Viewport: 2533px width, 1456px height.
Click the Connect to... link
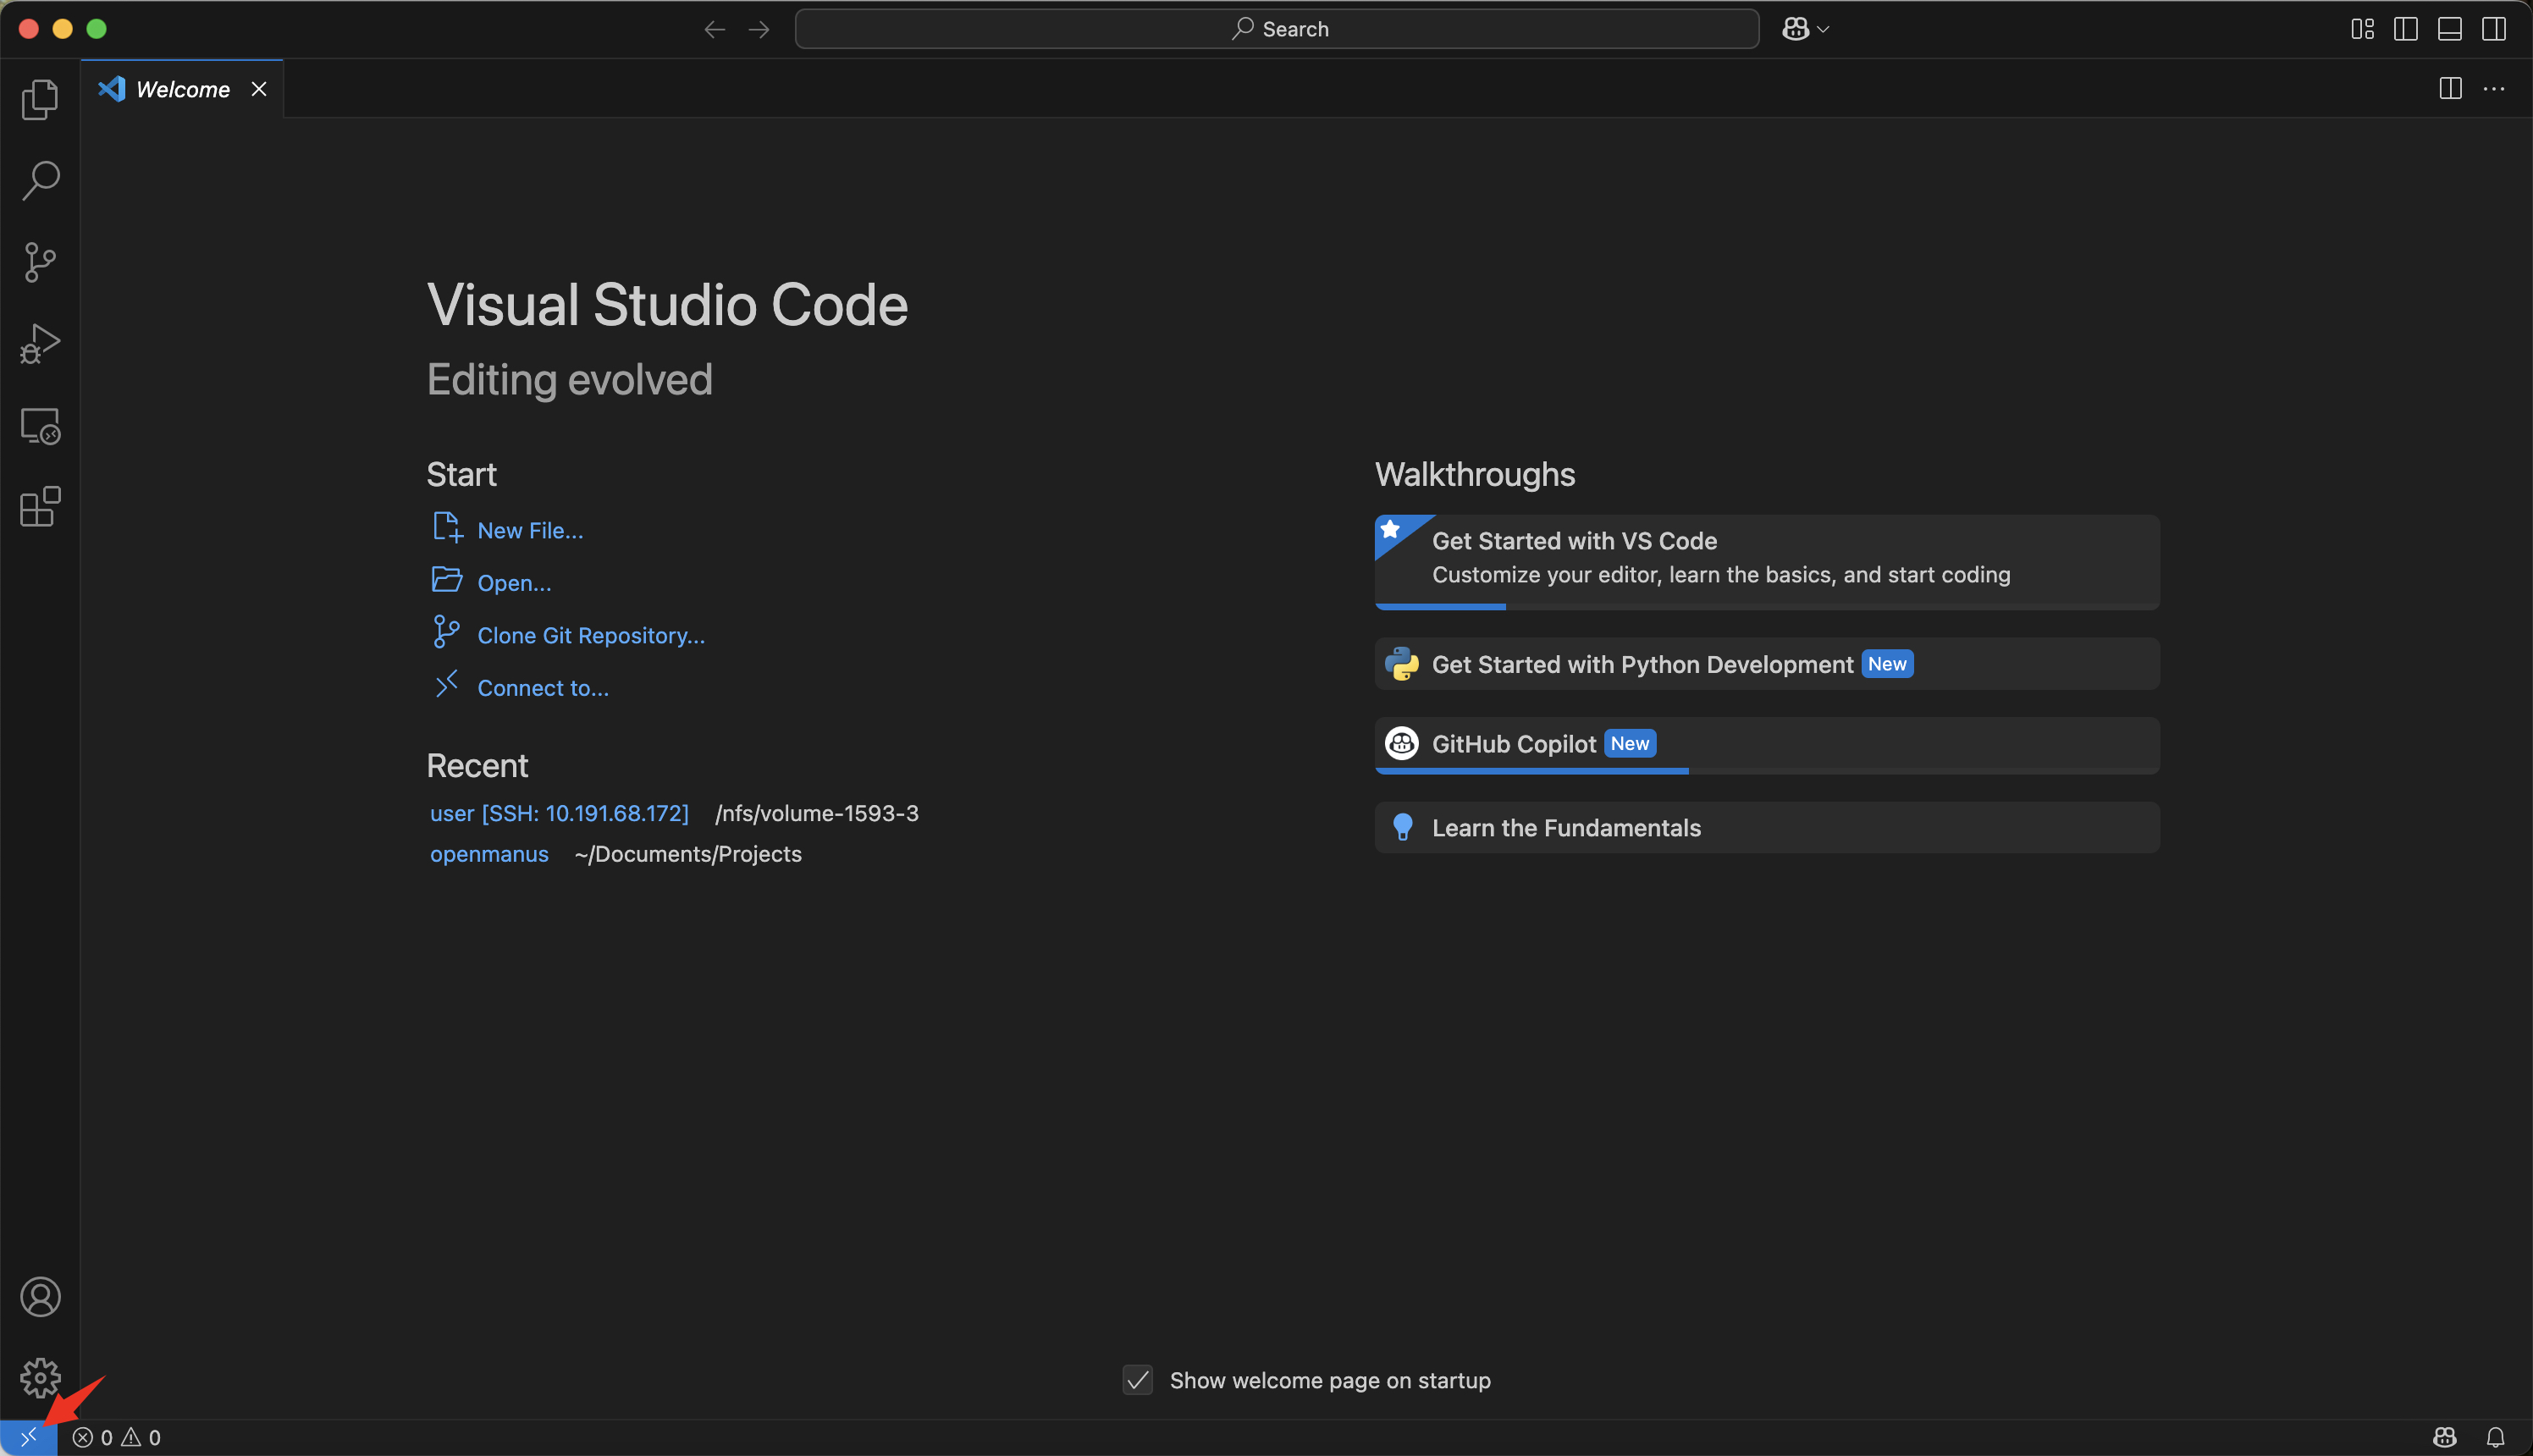tap(543, 688)
